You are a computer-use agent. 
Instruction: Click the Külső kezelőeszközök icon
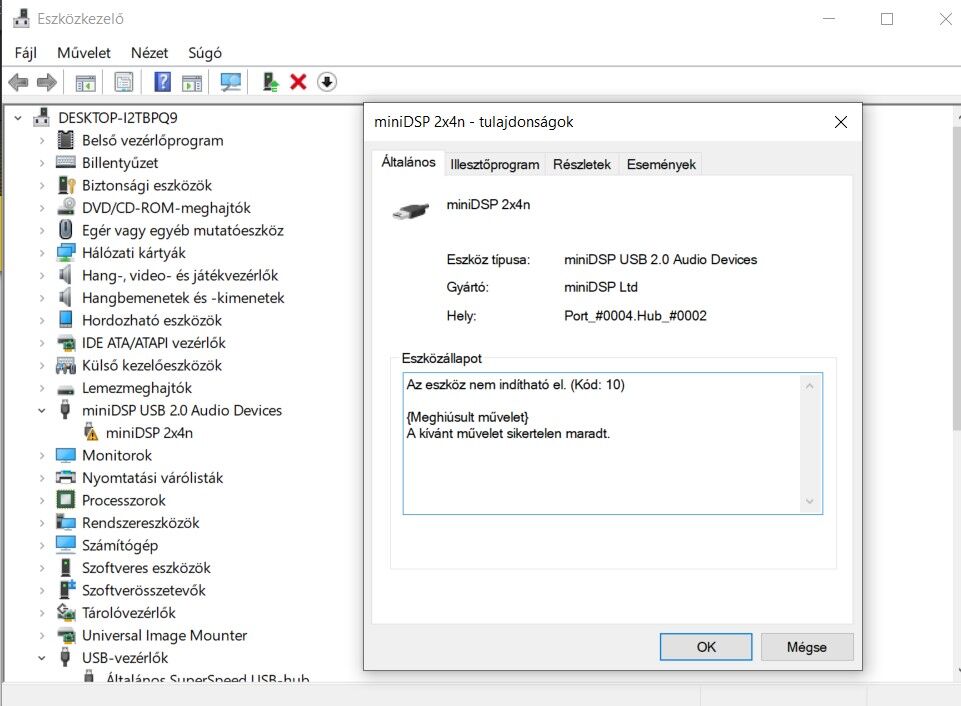click(66, 365)
